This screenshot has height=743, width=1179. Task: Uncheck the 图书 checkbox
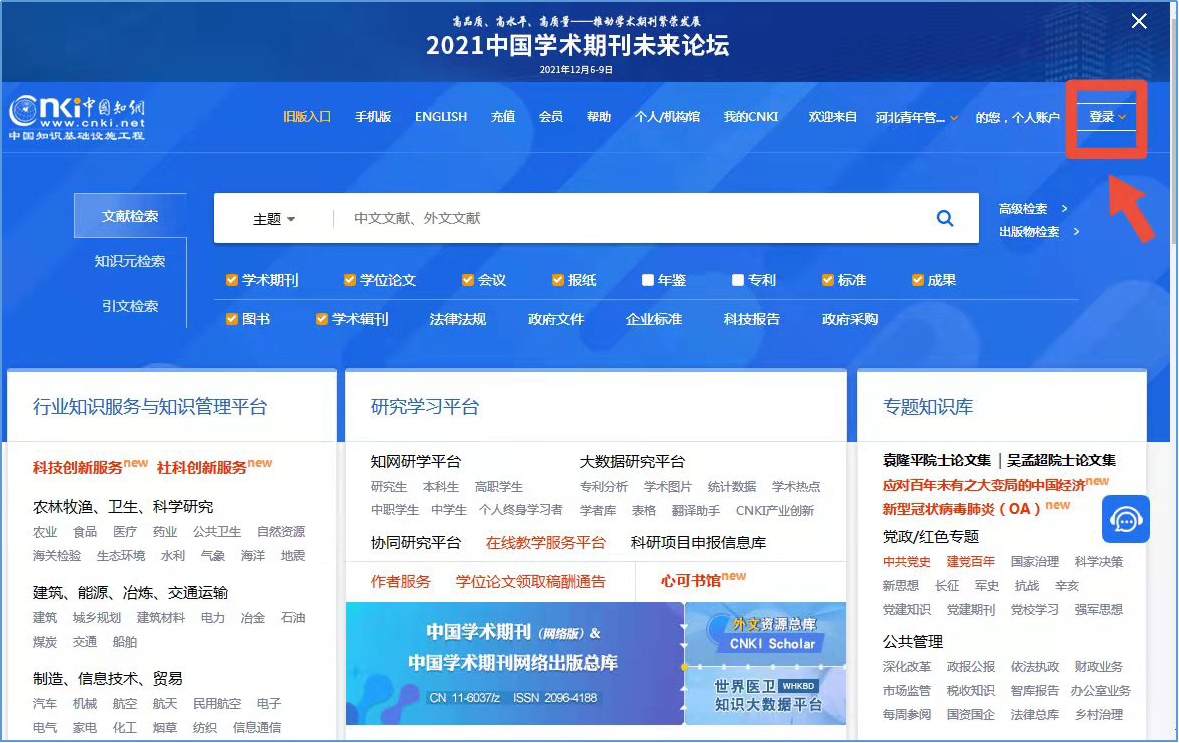click(232, 319)
